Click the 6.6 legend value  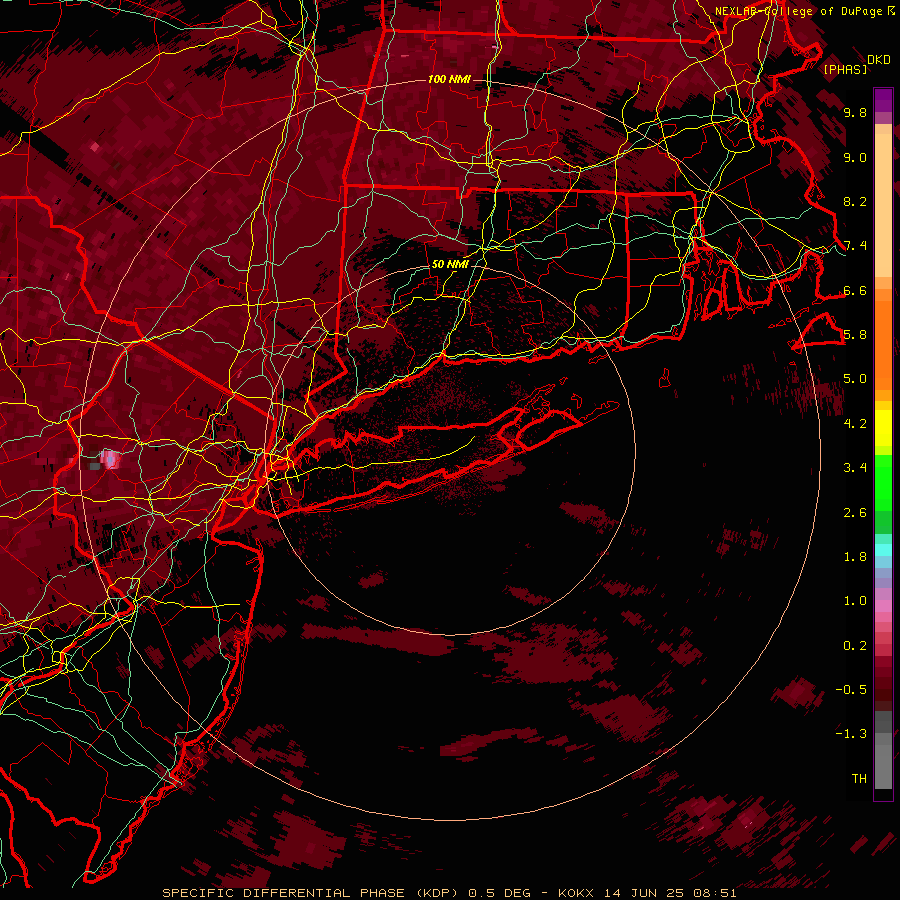pos(855,290)
